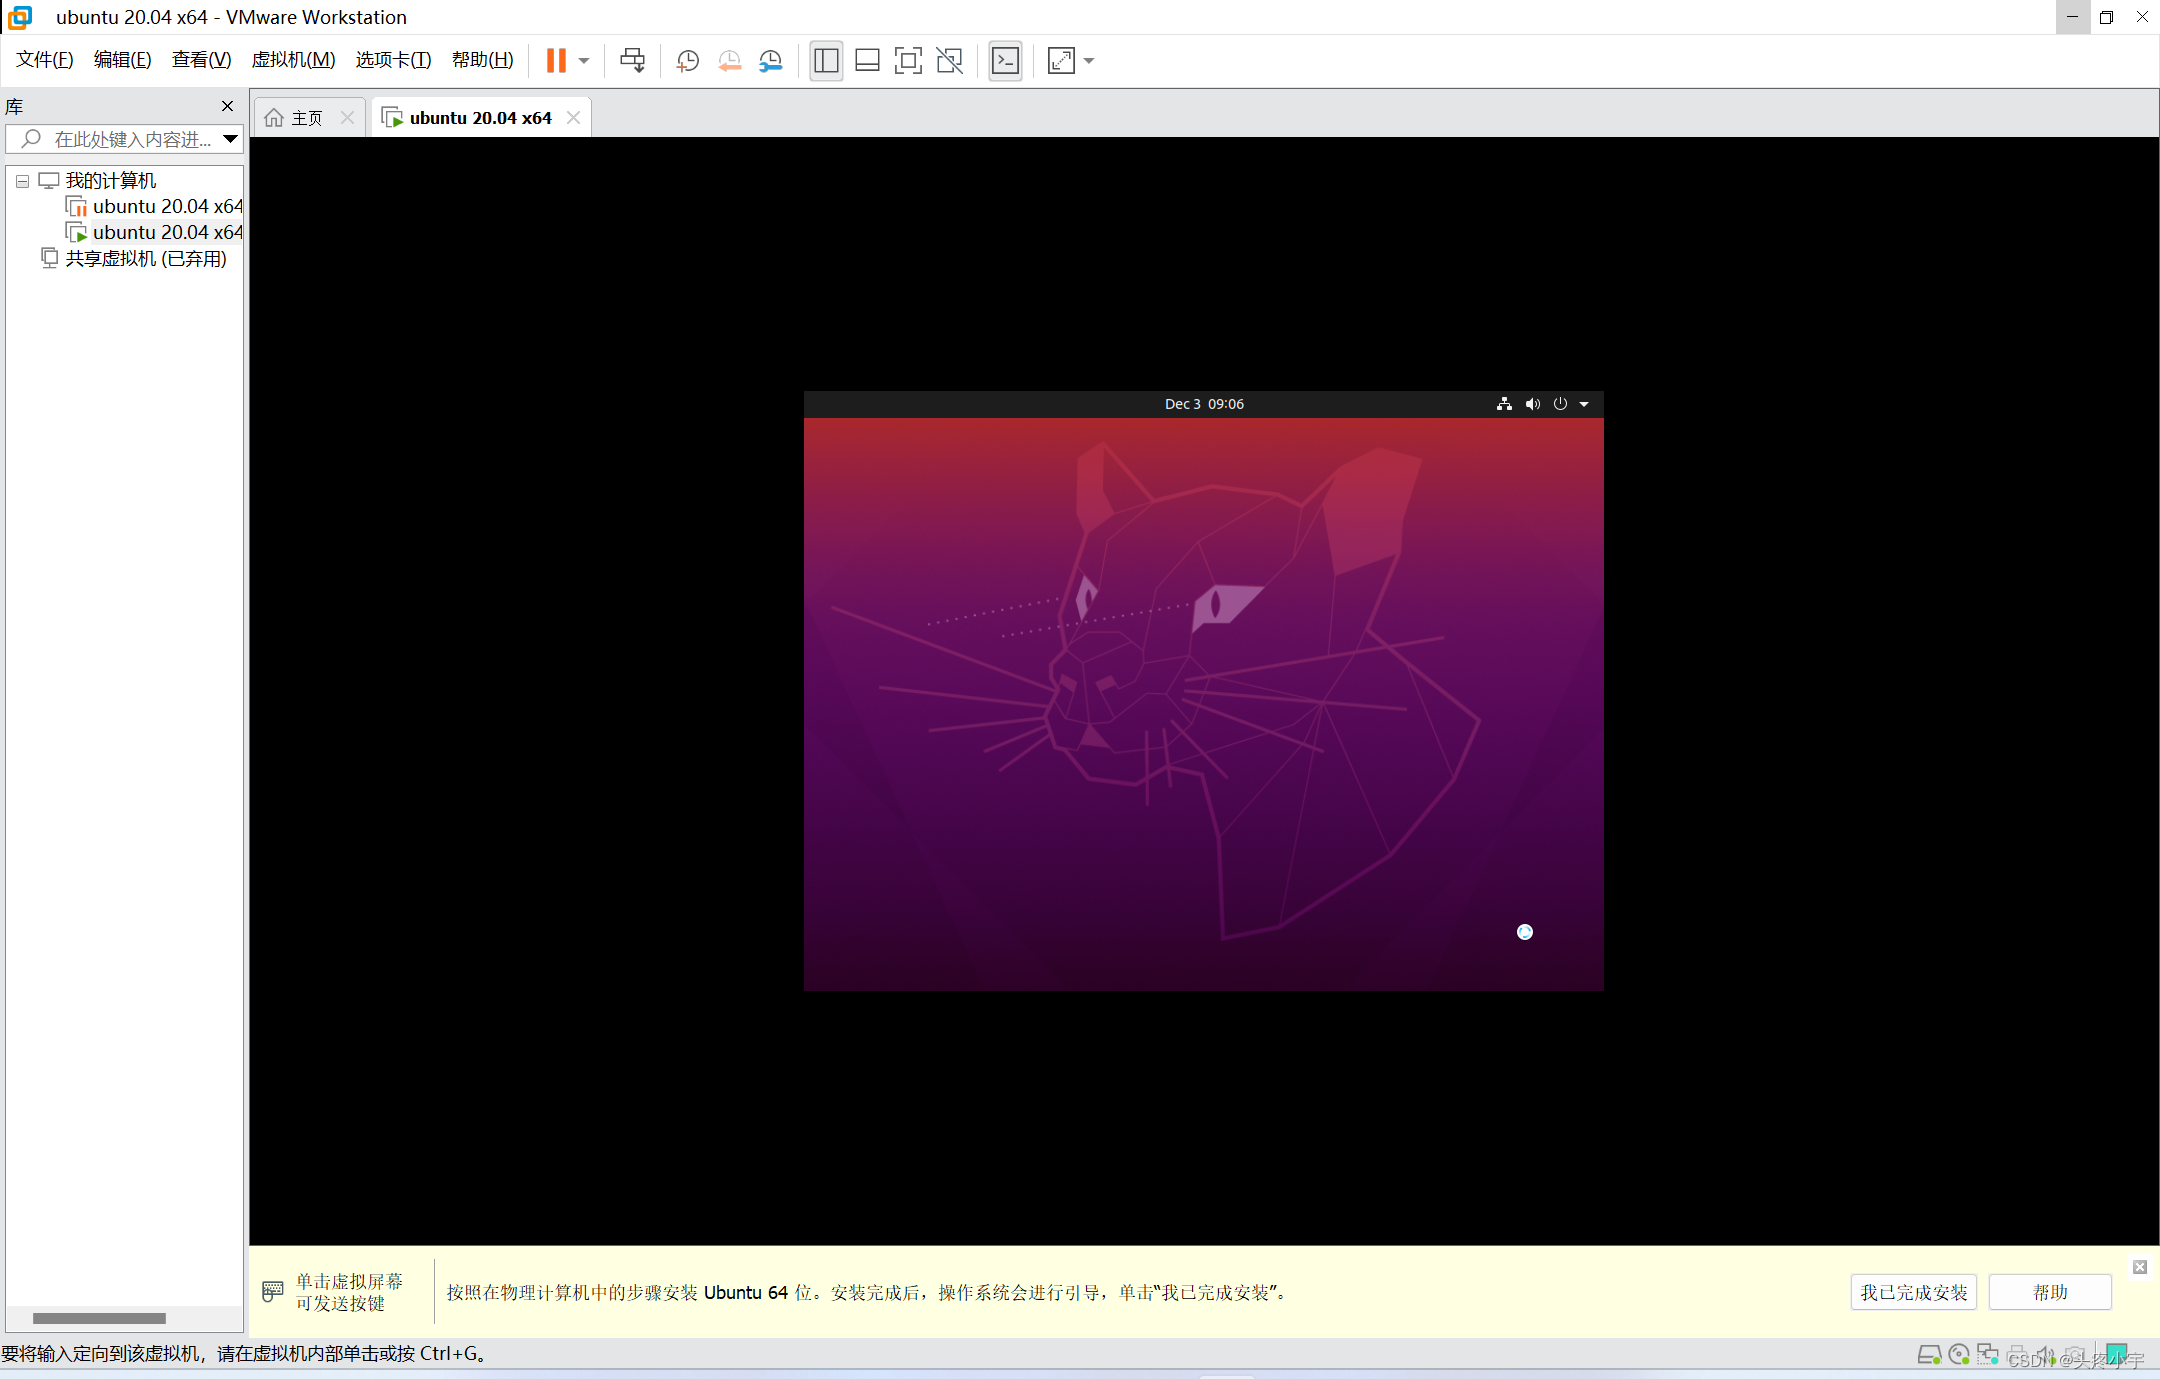Viewport: 2160px width, 1379px height.
Task: Toggle the library sidebar visibility
Action: pyautogui.click(x=826, y=61)
